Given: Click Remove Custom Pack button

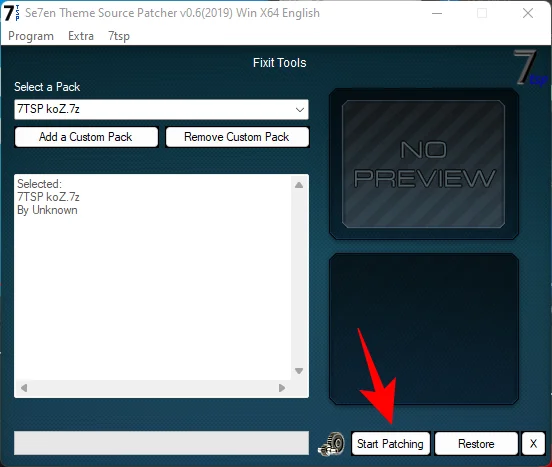Looking at the screenshot, I should pyautogui.click(x=237, y=137).
